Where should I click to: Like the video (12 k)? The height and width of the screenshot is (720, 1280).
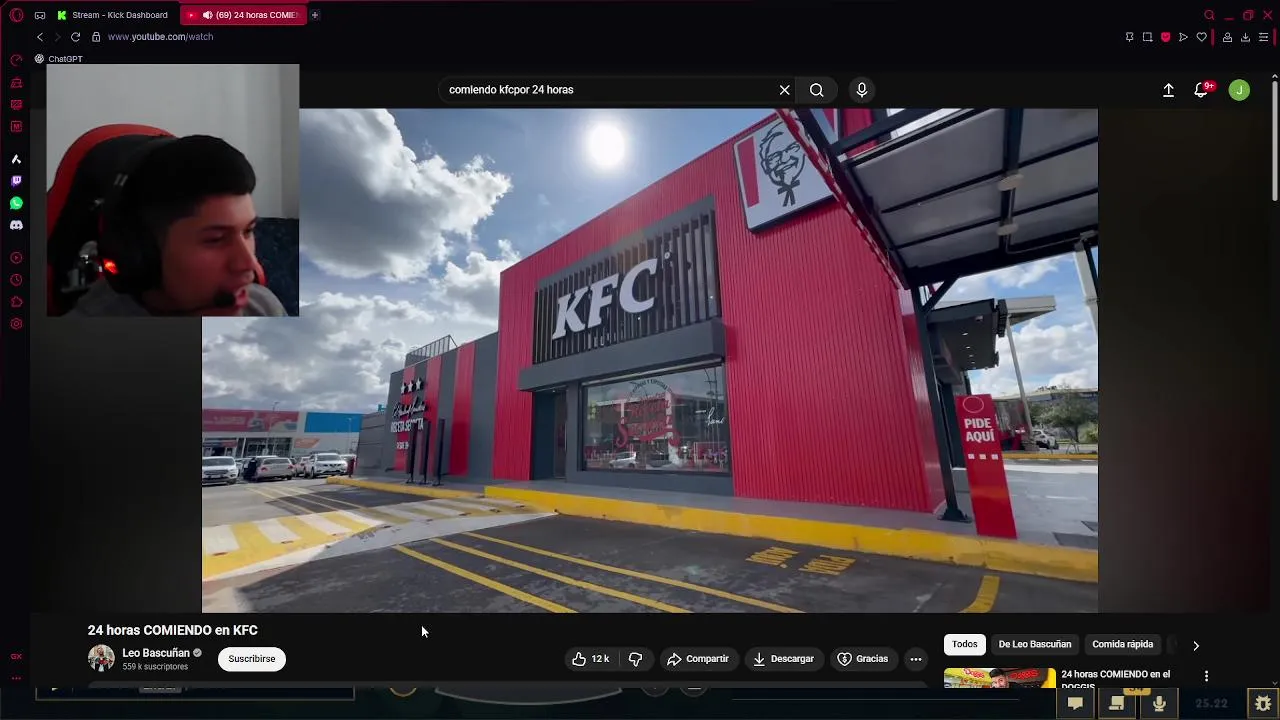(x=590, y=659)
